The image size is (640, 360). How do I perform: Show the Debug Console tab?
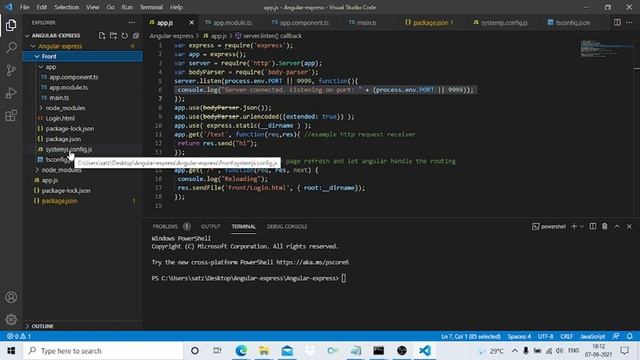[x=287, y=227]
